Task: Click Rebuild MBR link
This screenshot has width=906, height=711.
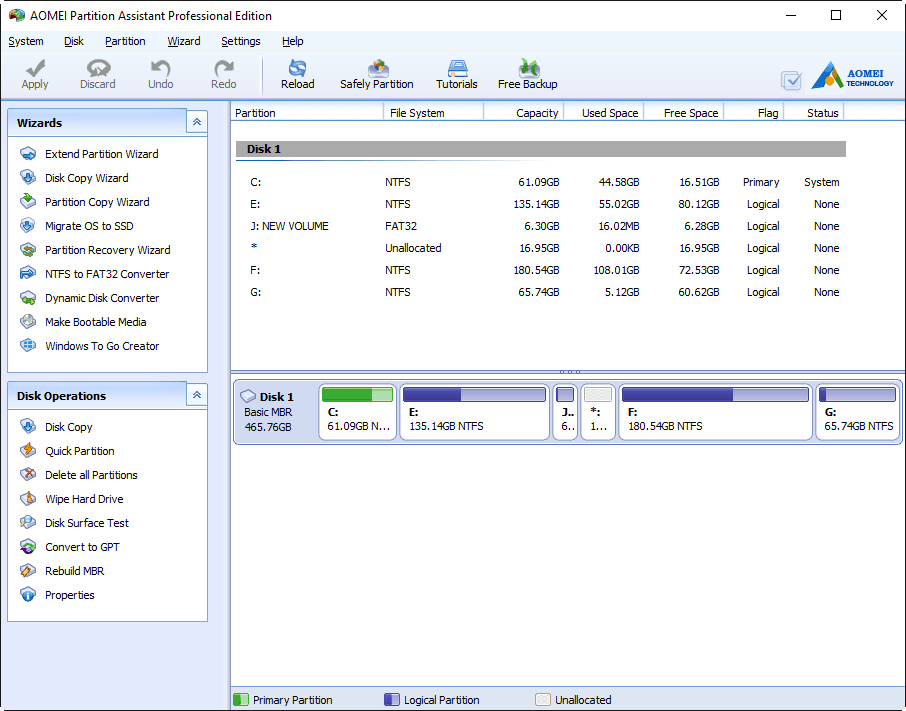Action: 75,571
